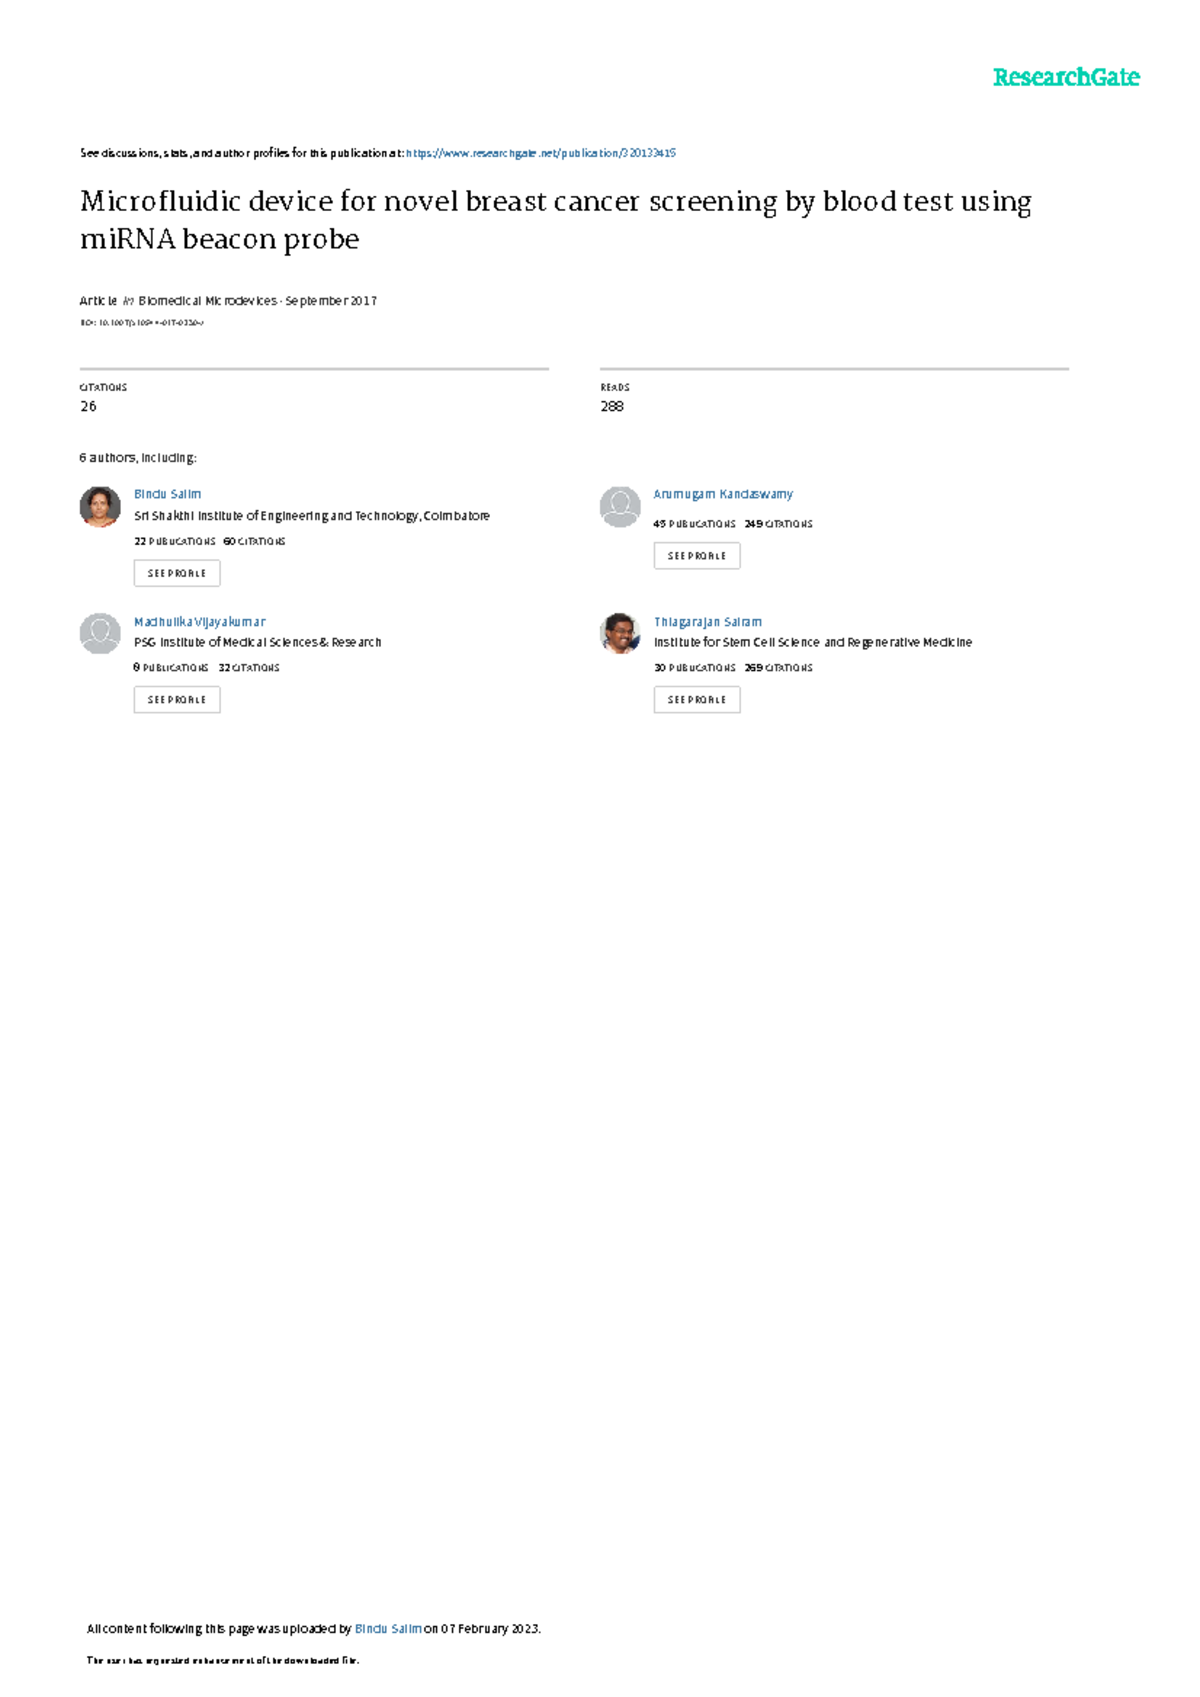
Task: Open Arumugam Kandaswamy author name link
Action: coord(723,494)
